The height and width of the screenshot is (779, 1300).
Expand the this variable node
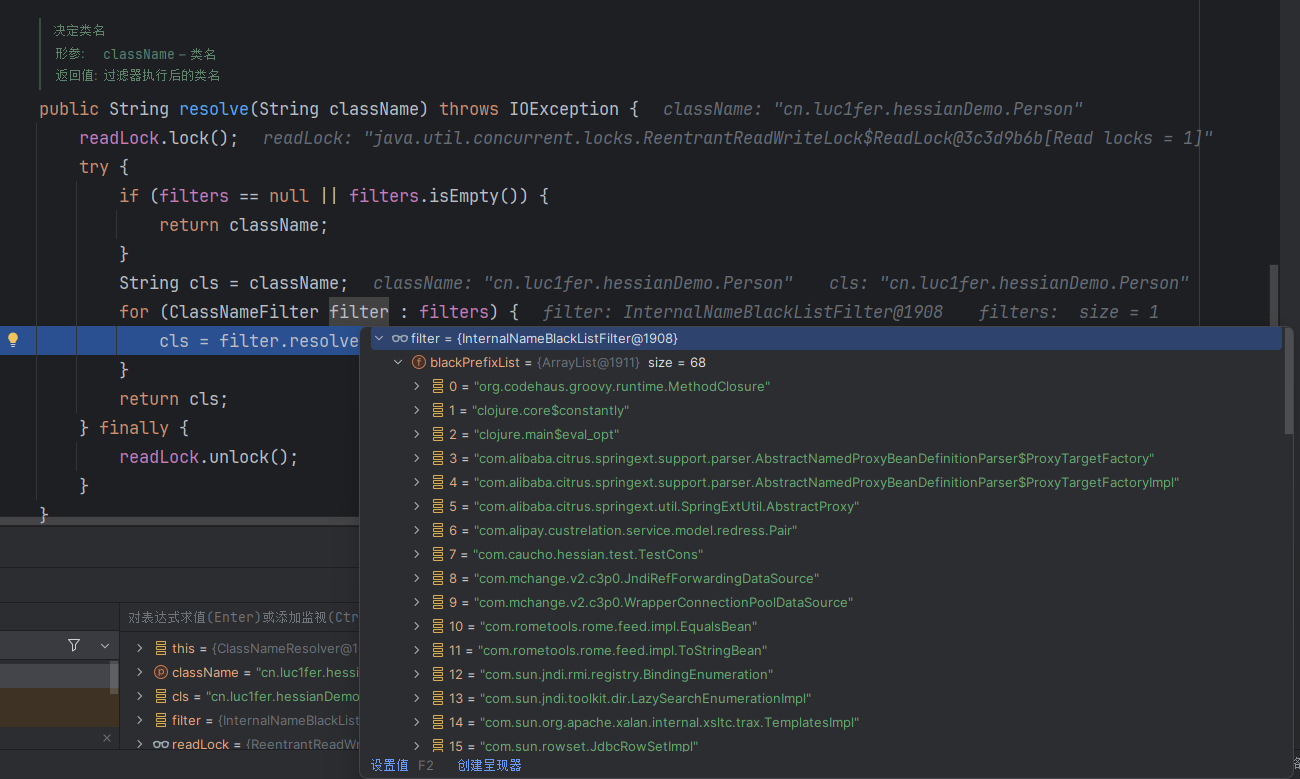click(140, 648)
